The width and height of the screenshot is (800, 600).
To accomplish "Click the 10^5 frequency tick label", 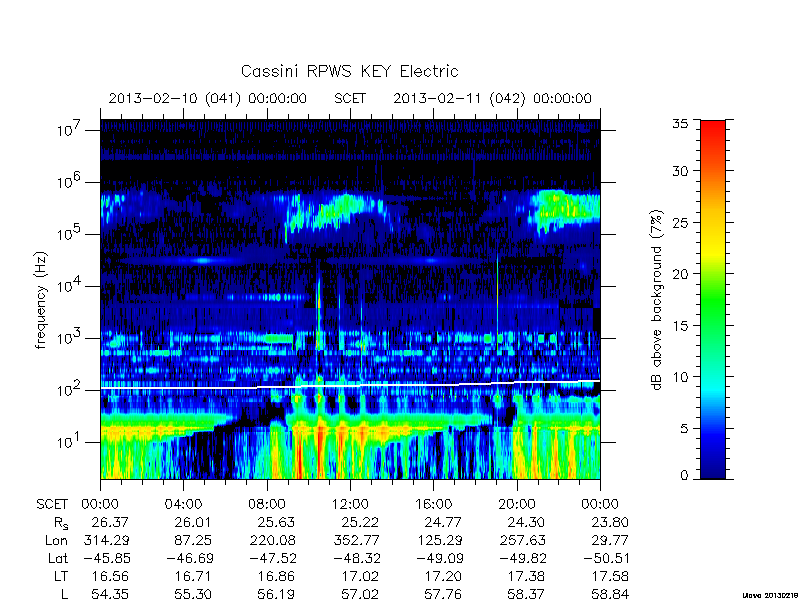I will coord(70,233).
